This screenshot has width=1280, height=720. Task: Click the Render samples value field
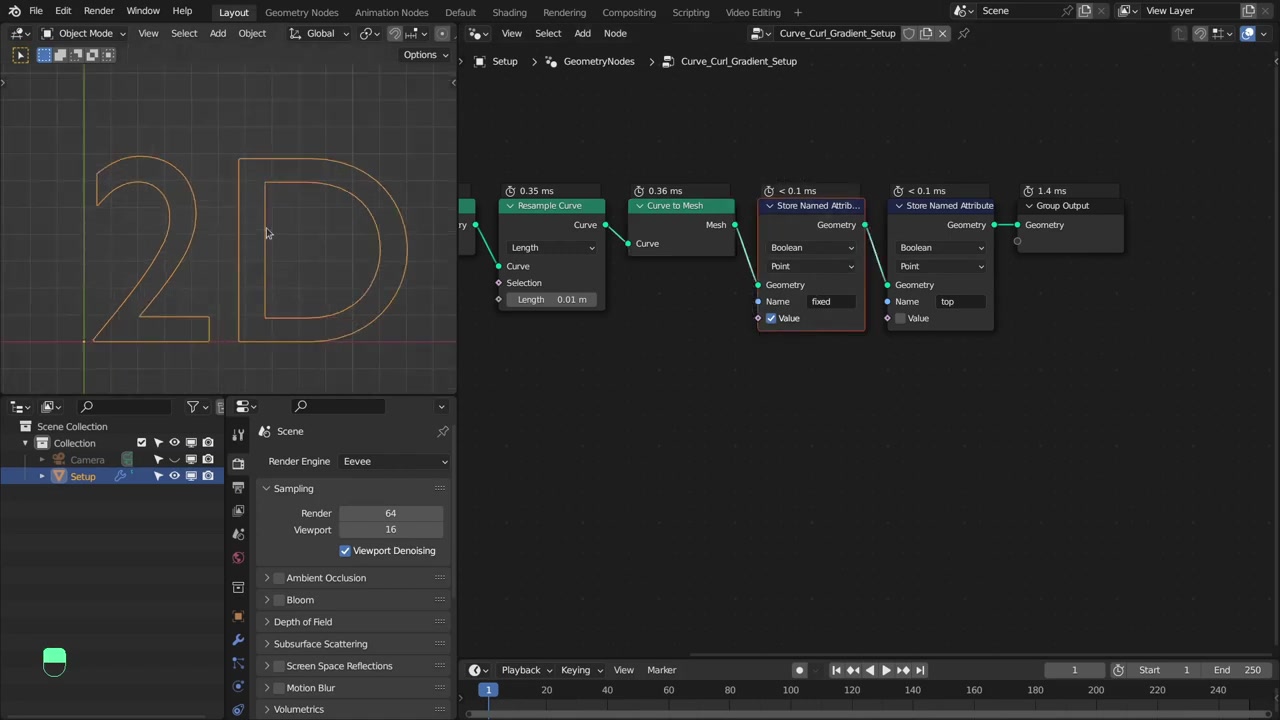(x=390, y=513)
